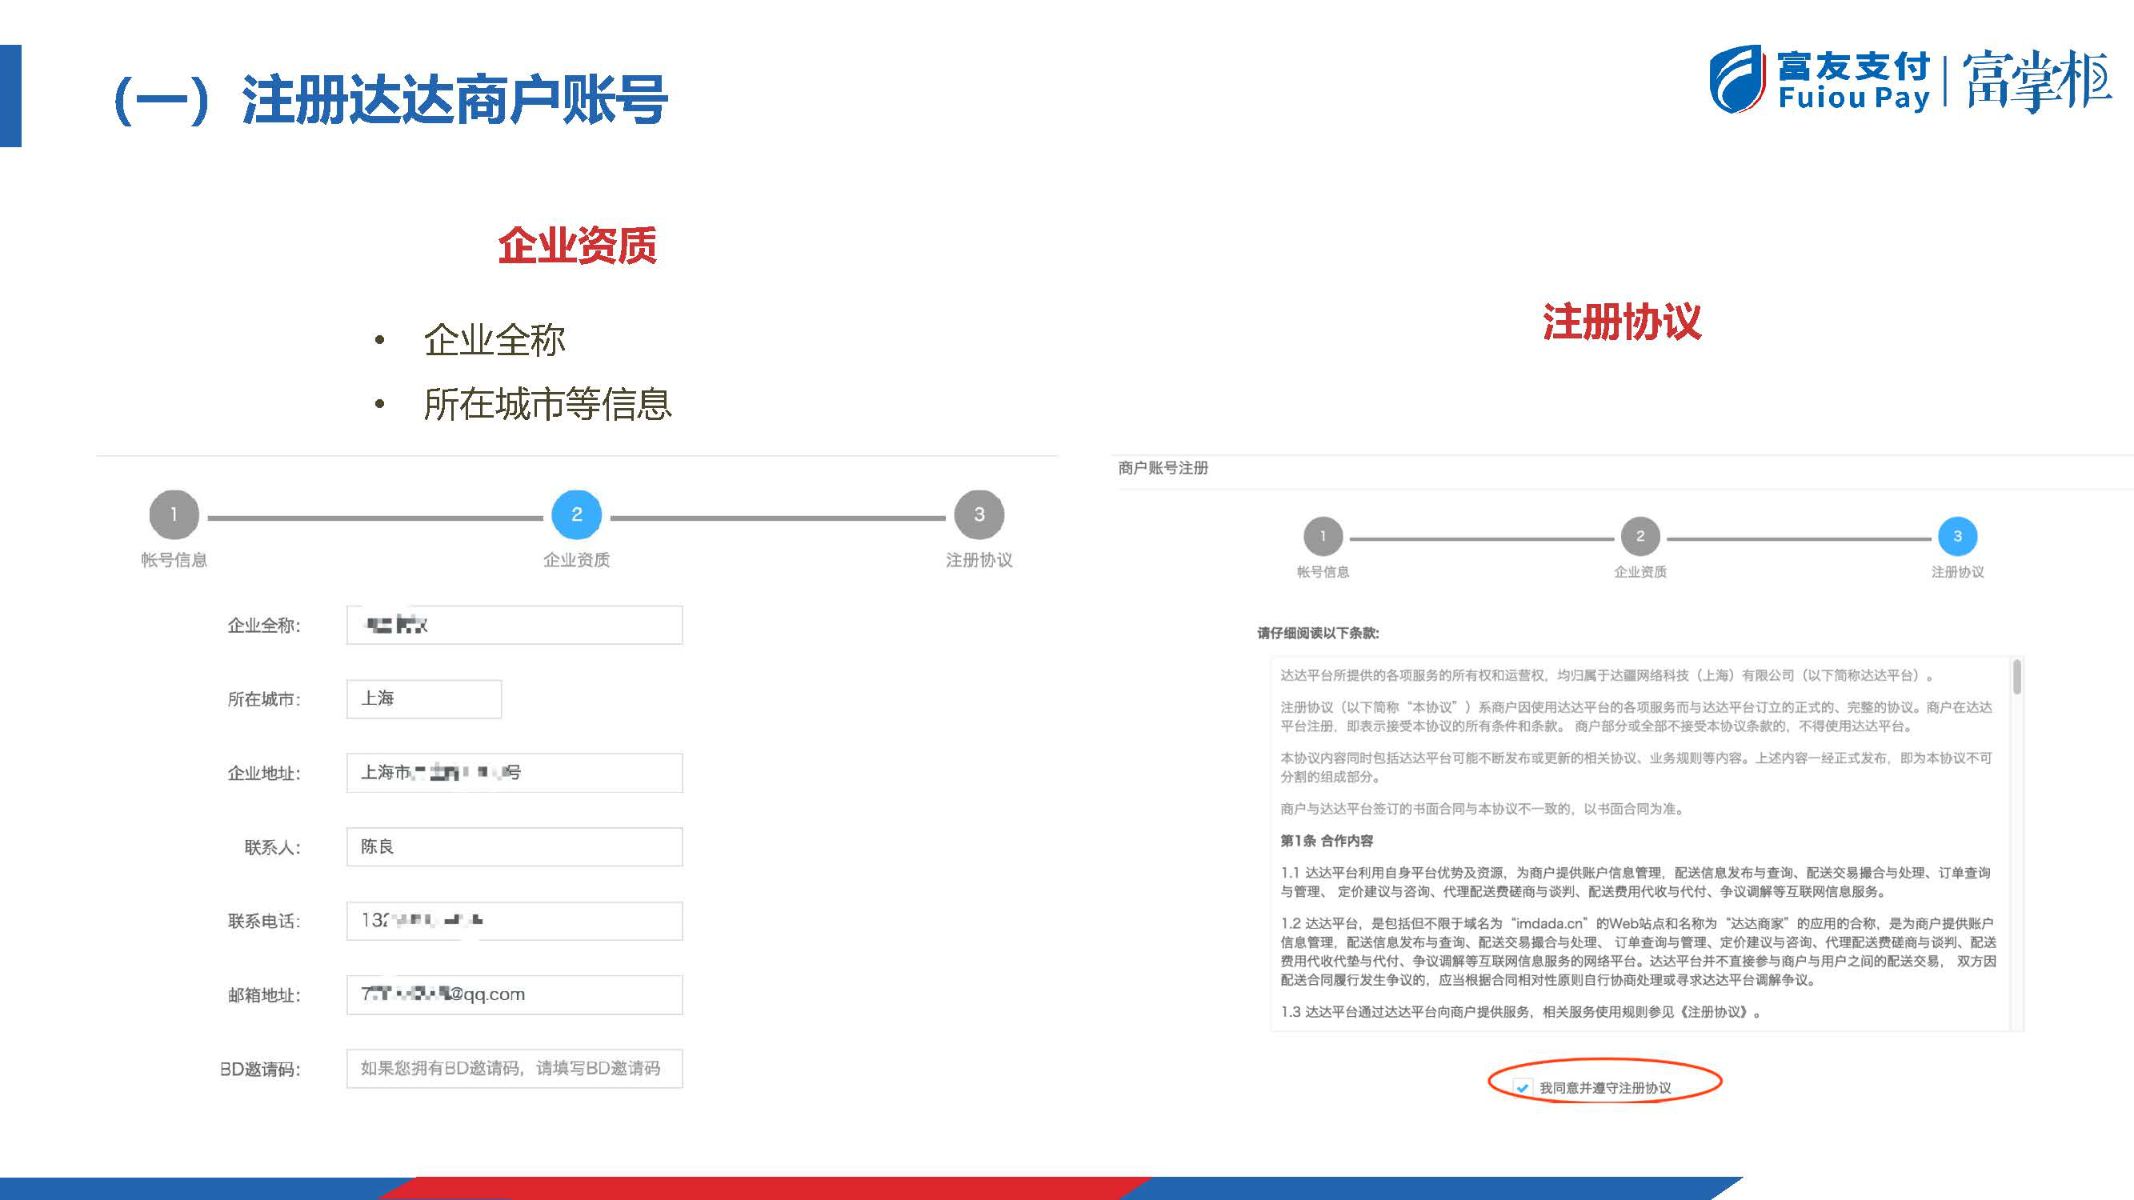Image resolution: width=2134 pixels, height=1200 pixels.
Task: Focus the 联系人 field containing 陈良
Action: [514, 847]
